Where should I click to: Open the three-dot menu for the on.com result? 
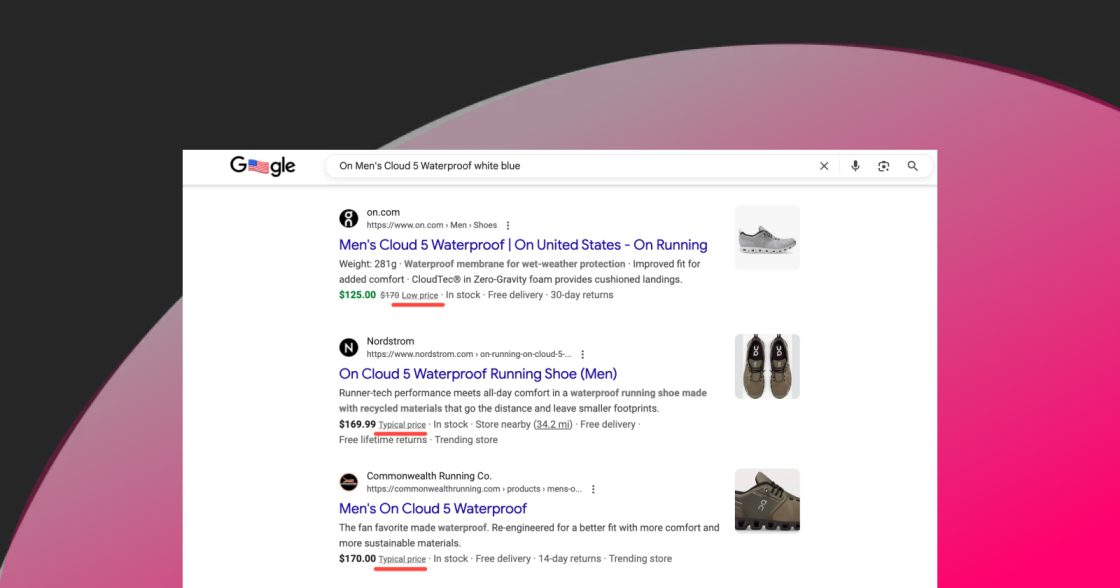[x=508, y=226]
